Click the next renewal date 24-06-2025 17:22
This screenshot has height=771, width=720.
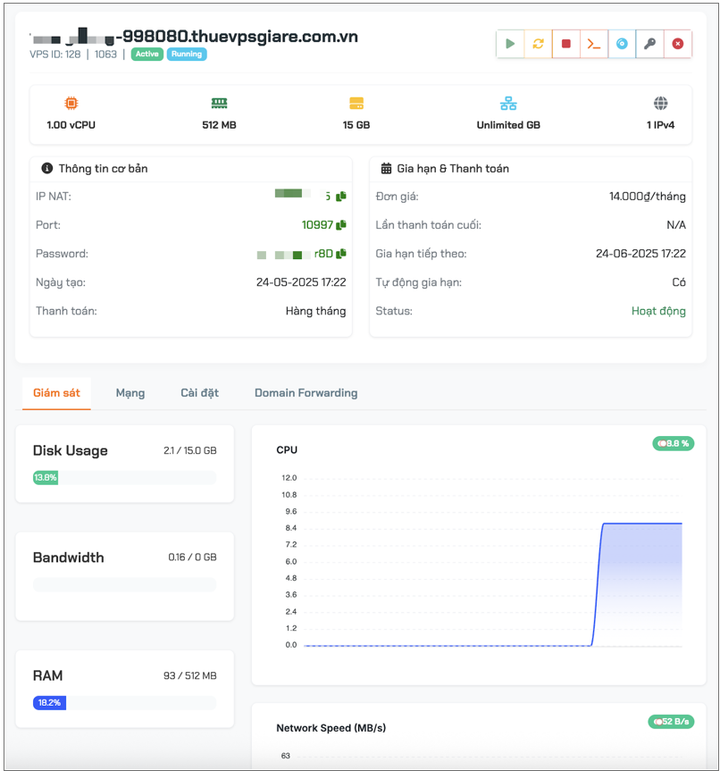pos(641,253)
